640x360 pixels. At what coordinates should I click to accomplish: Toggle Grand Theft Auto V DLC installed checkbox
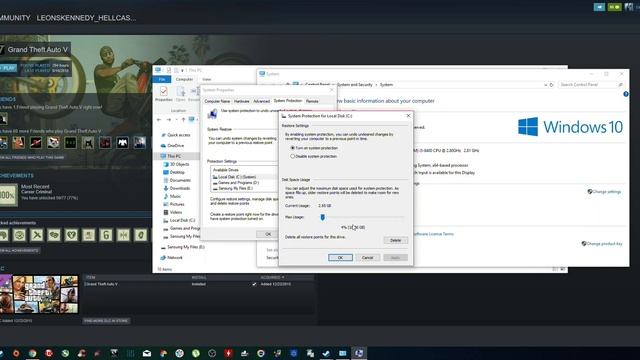254,284
